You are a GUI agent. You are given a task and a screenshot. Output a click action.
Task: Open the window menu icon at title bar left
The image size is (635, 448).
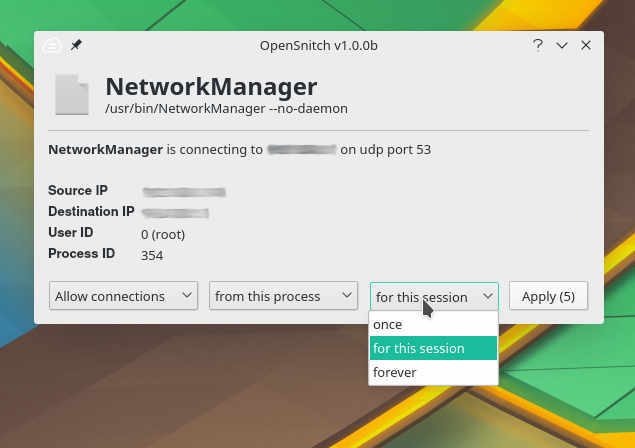(x=52, y=46)
